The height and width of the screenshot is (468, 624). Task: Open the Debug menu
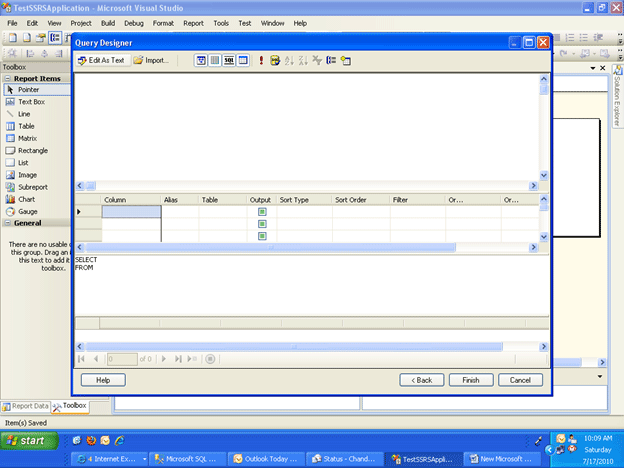pyautogui.click(x=134, y=23)
